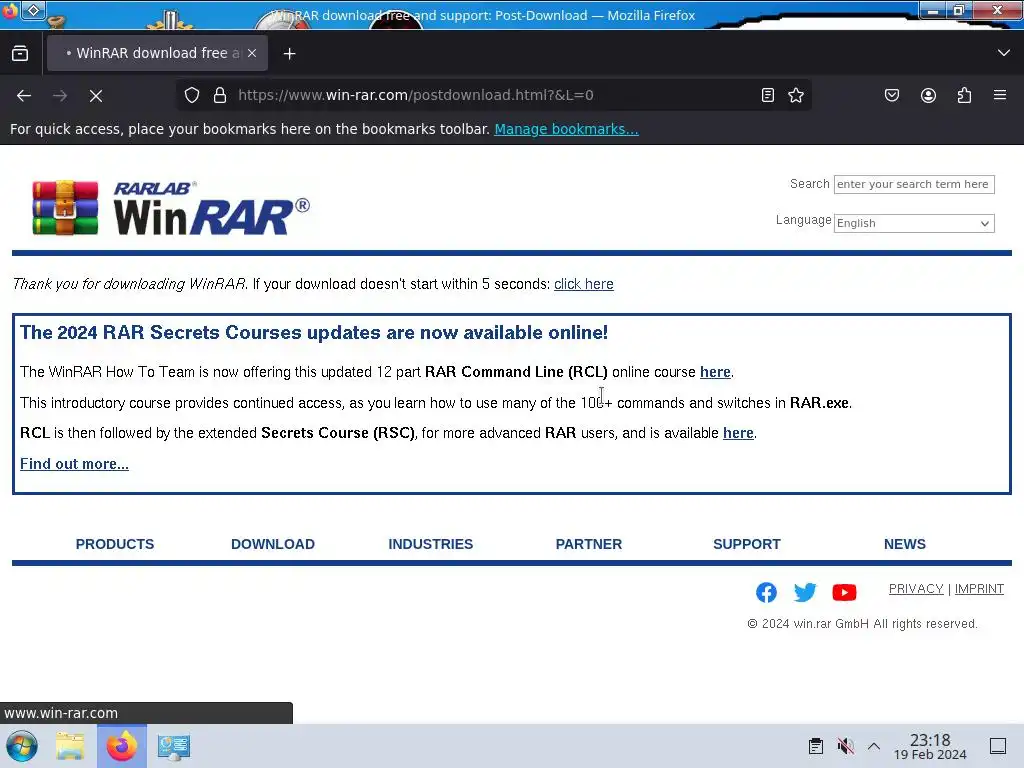Open the SUPPORT menu
The width and height of the screenshot is (1024, 768).
[746, 544]
